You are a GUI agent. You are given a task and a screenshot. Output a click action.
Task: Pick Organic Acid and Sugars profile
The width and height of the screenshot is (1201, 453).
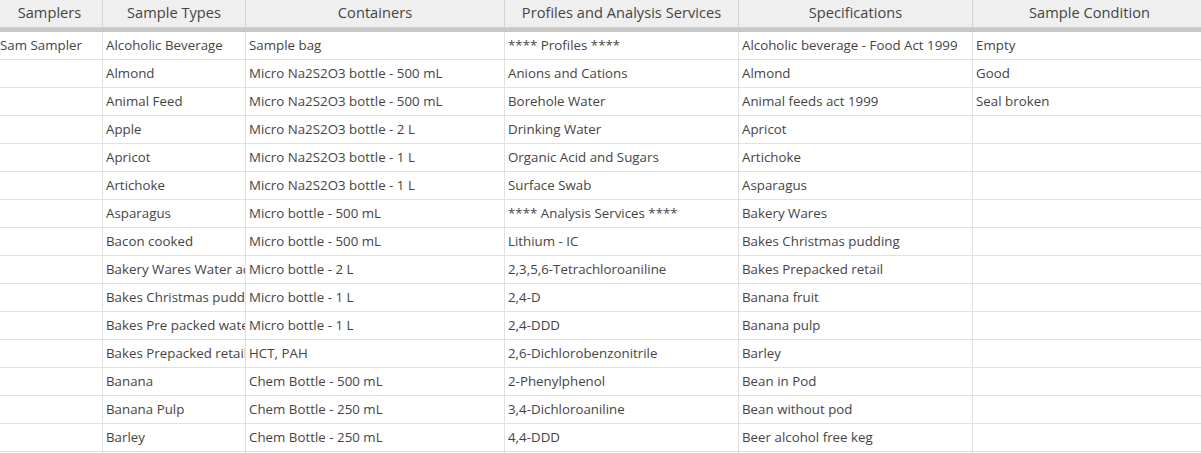pyautogui.click(x=583, y=158)
